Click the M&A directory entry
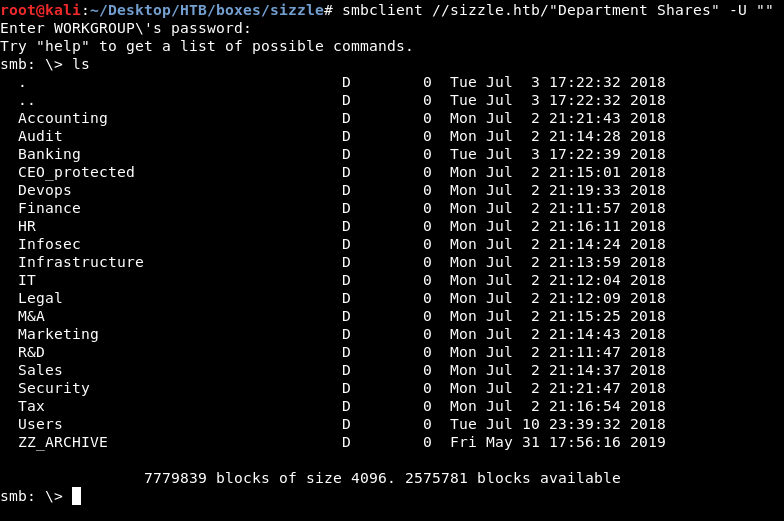This screenshot has height=521, width=784. point(31,316)
